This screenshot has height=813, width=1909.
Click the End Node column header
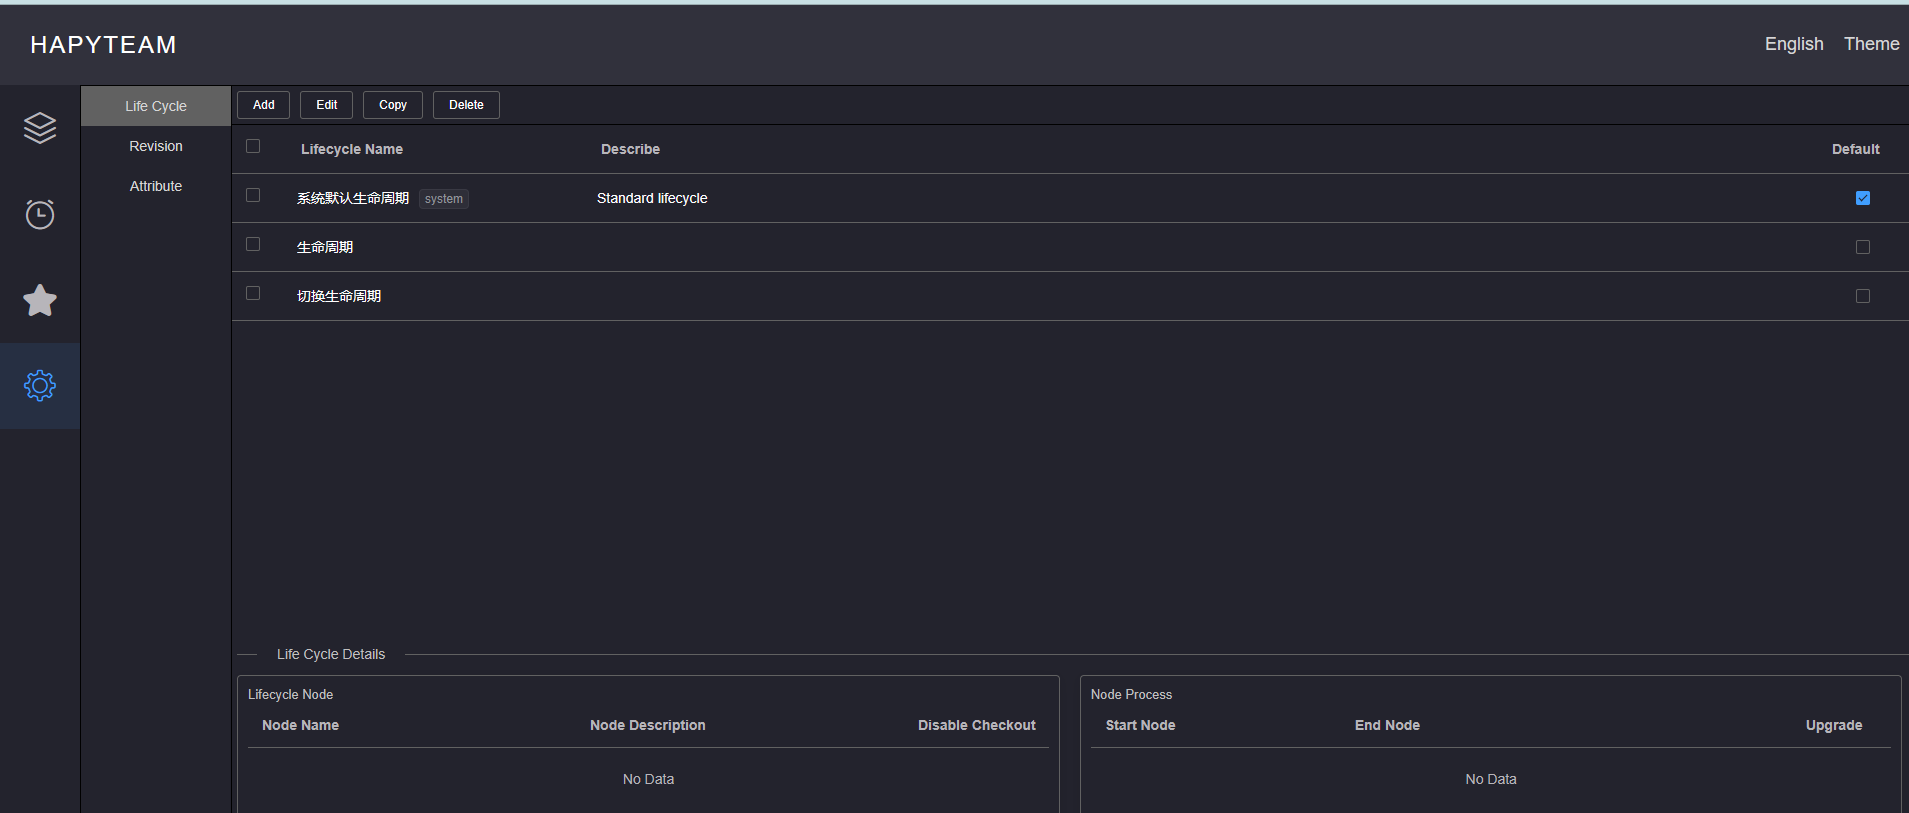(x=1387, y=725)
